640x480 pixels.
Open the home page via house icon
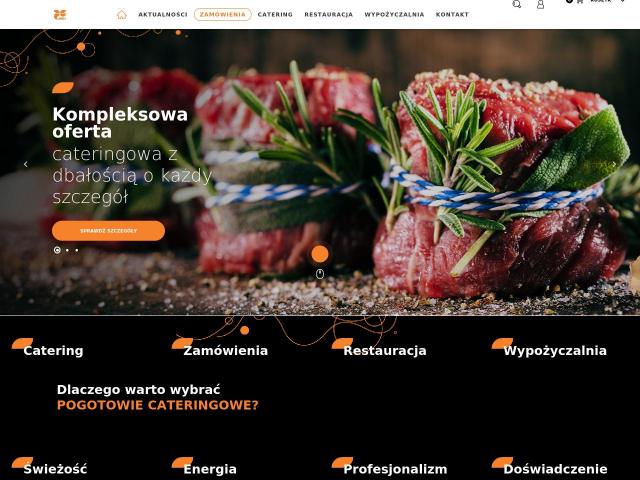click(x=122, y=14)
